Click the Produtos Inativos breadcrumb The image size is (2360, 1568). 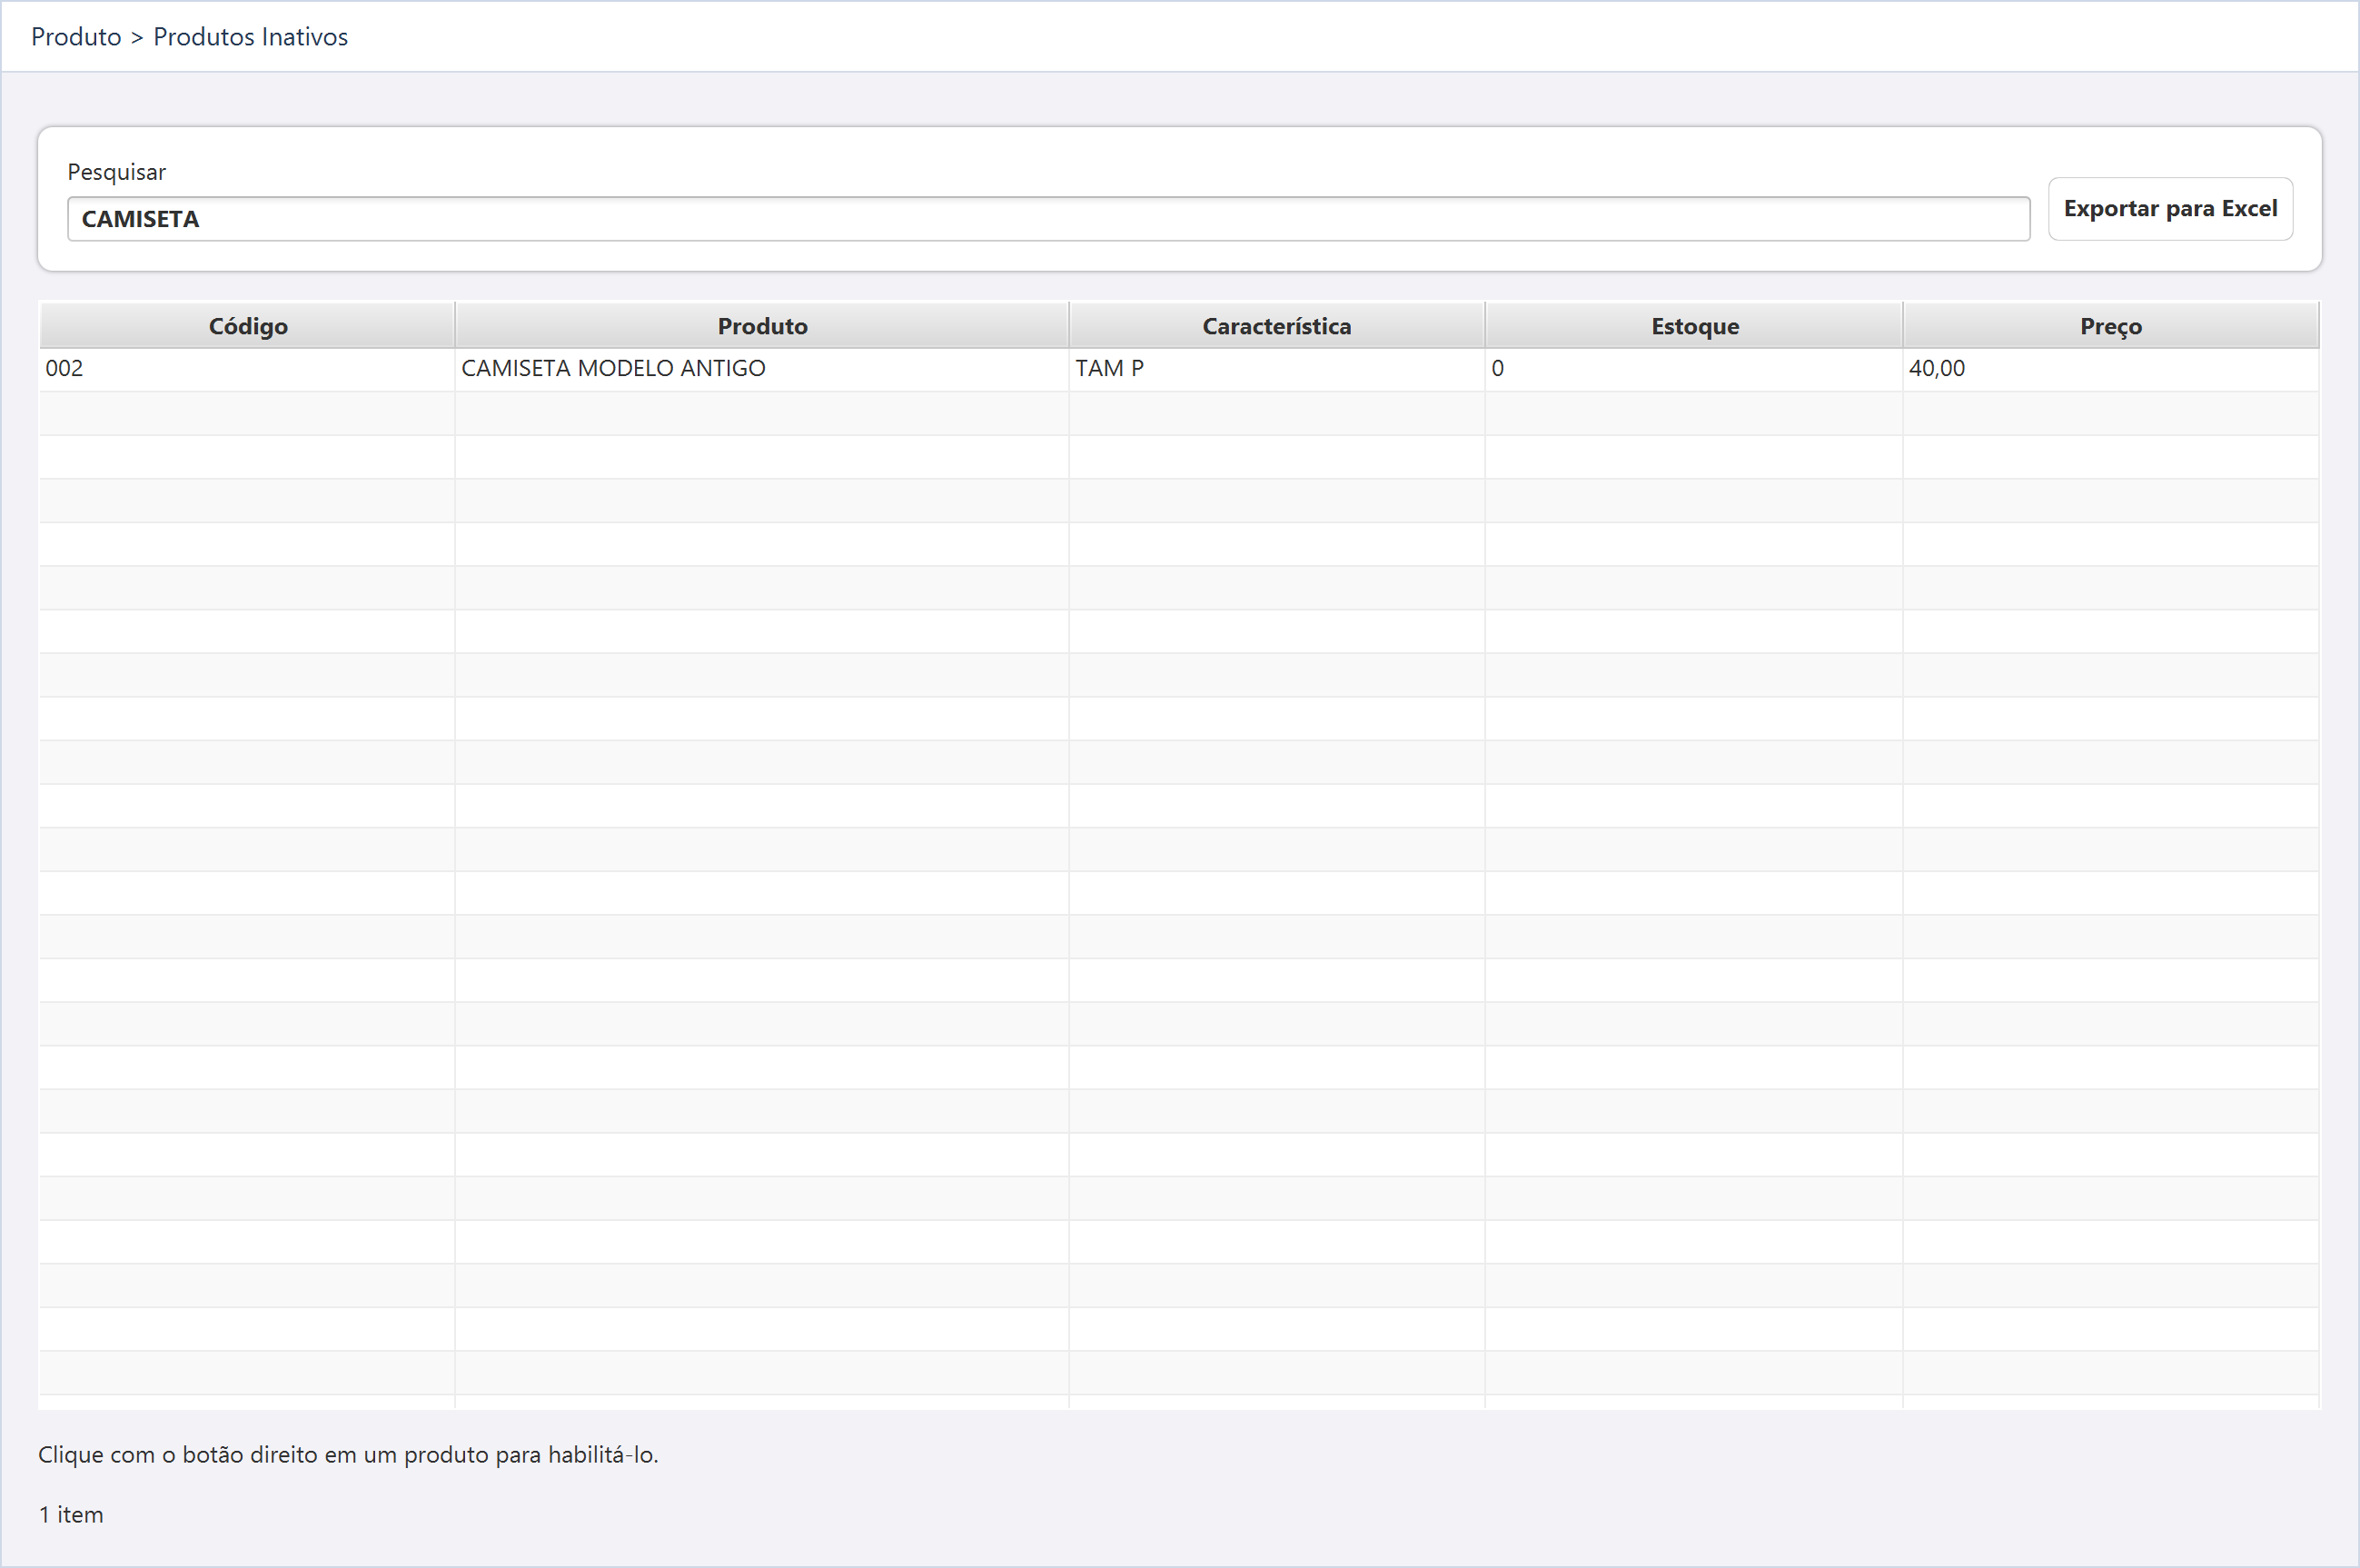pyautogui.click(x=251, y=37)
